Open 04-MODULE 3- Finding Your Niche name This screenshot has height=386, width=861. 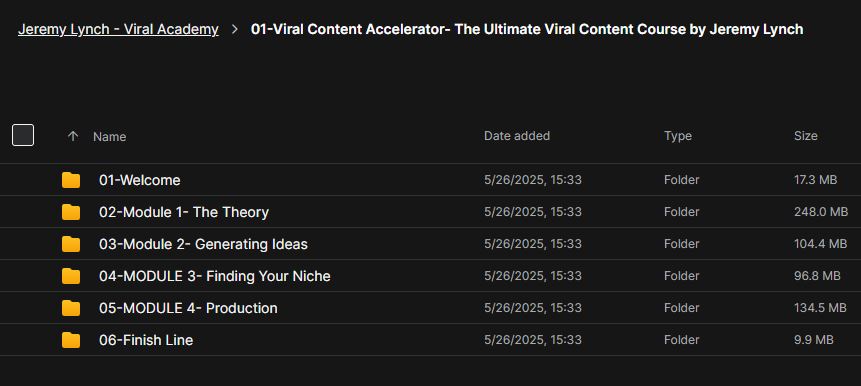click(x=215, y=276)
